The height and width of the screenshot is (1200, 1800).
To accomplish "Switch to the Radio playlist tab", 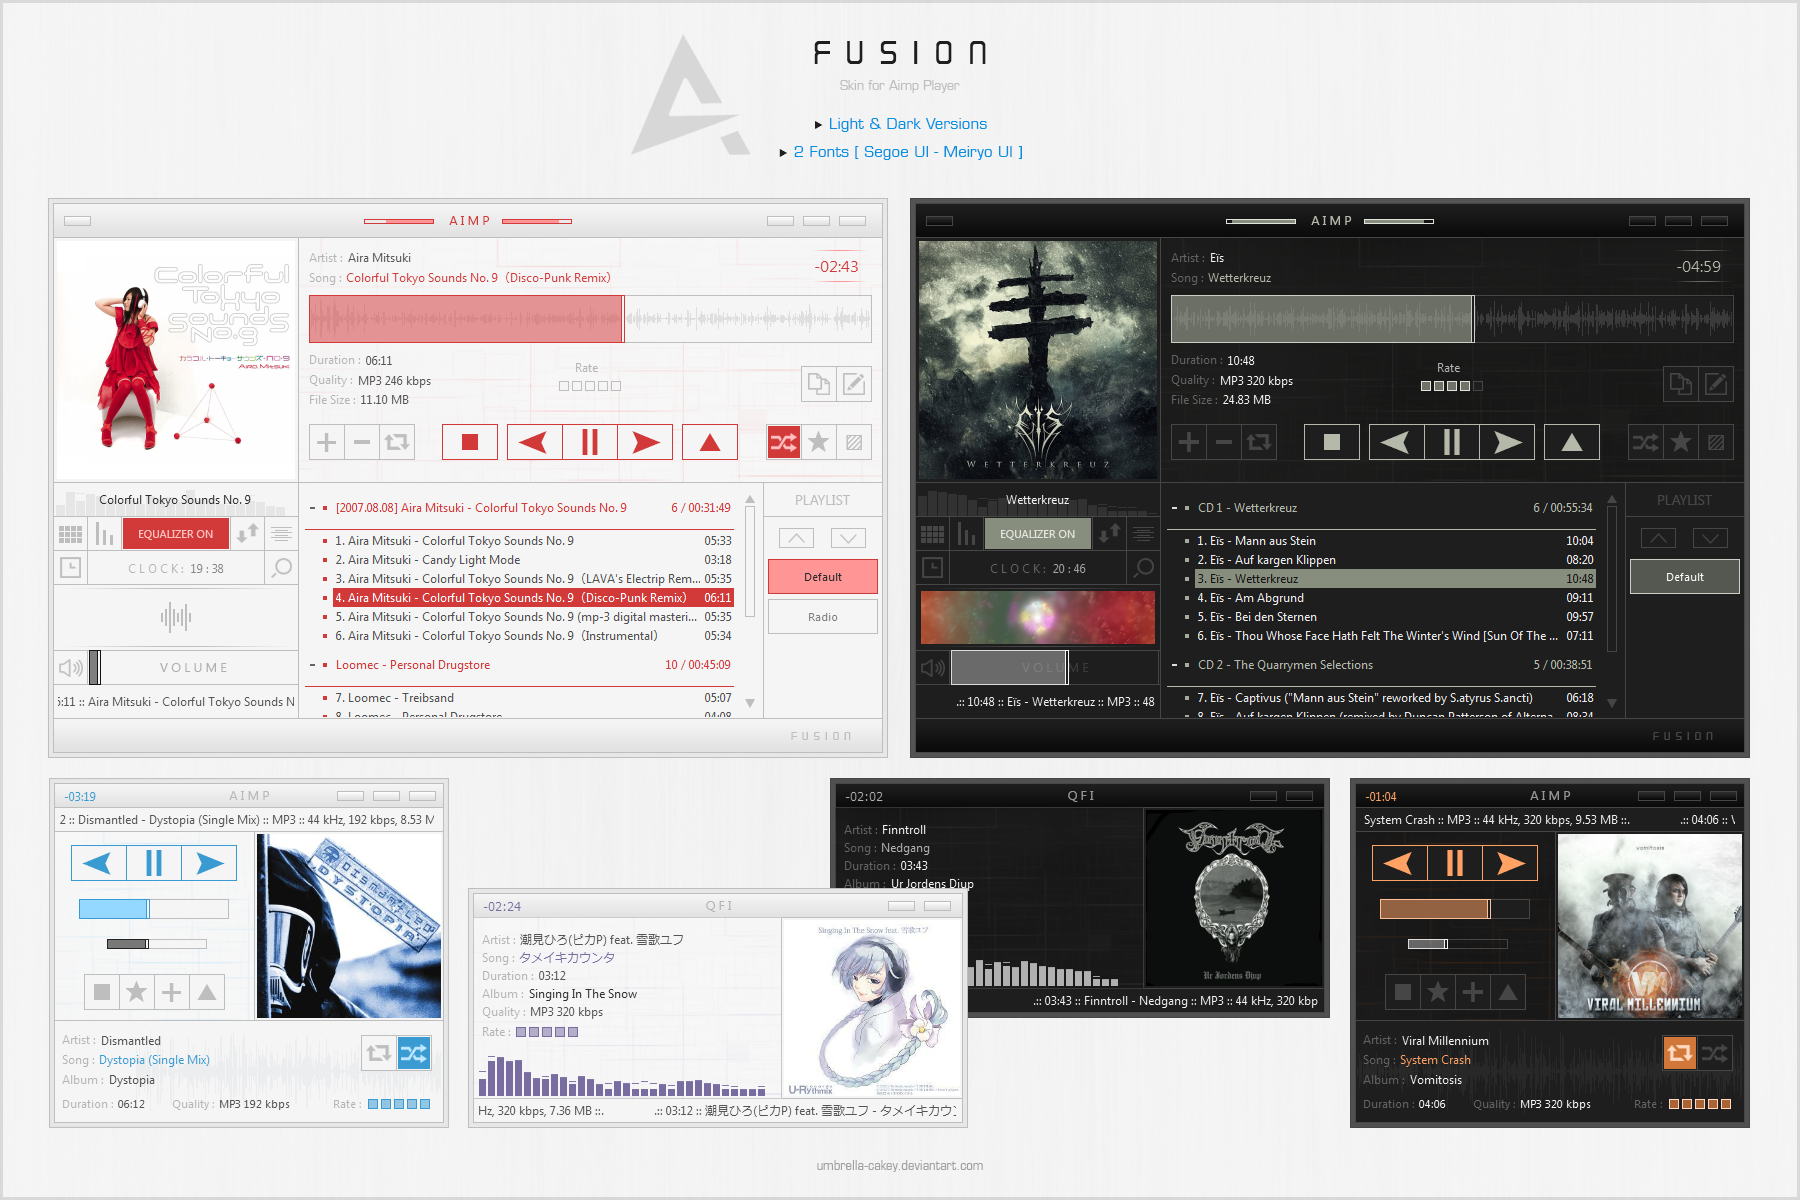I will tap(823, 617).
